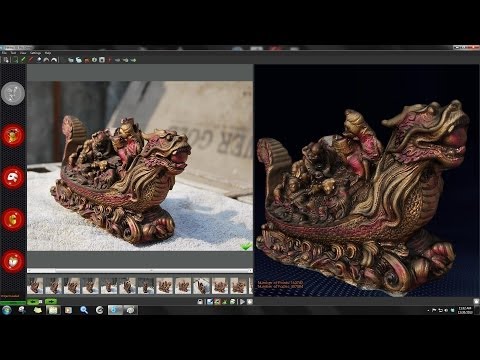The height and width of the screenshot is (360, 480).
Task: Select the green pen marking tool
Action: pyautogui.click(x=23, y=60)
